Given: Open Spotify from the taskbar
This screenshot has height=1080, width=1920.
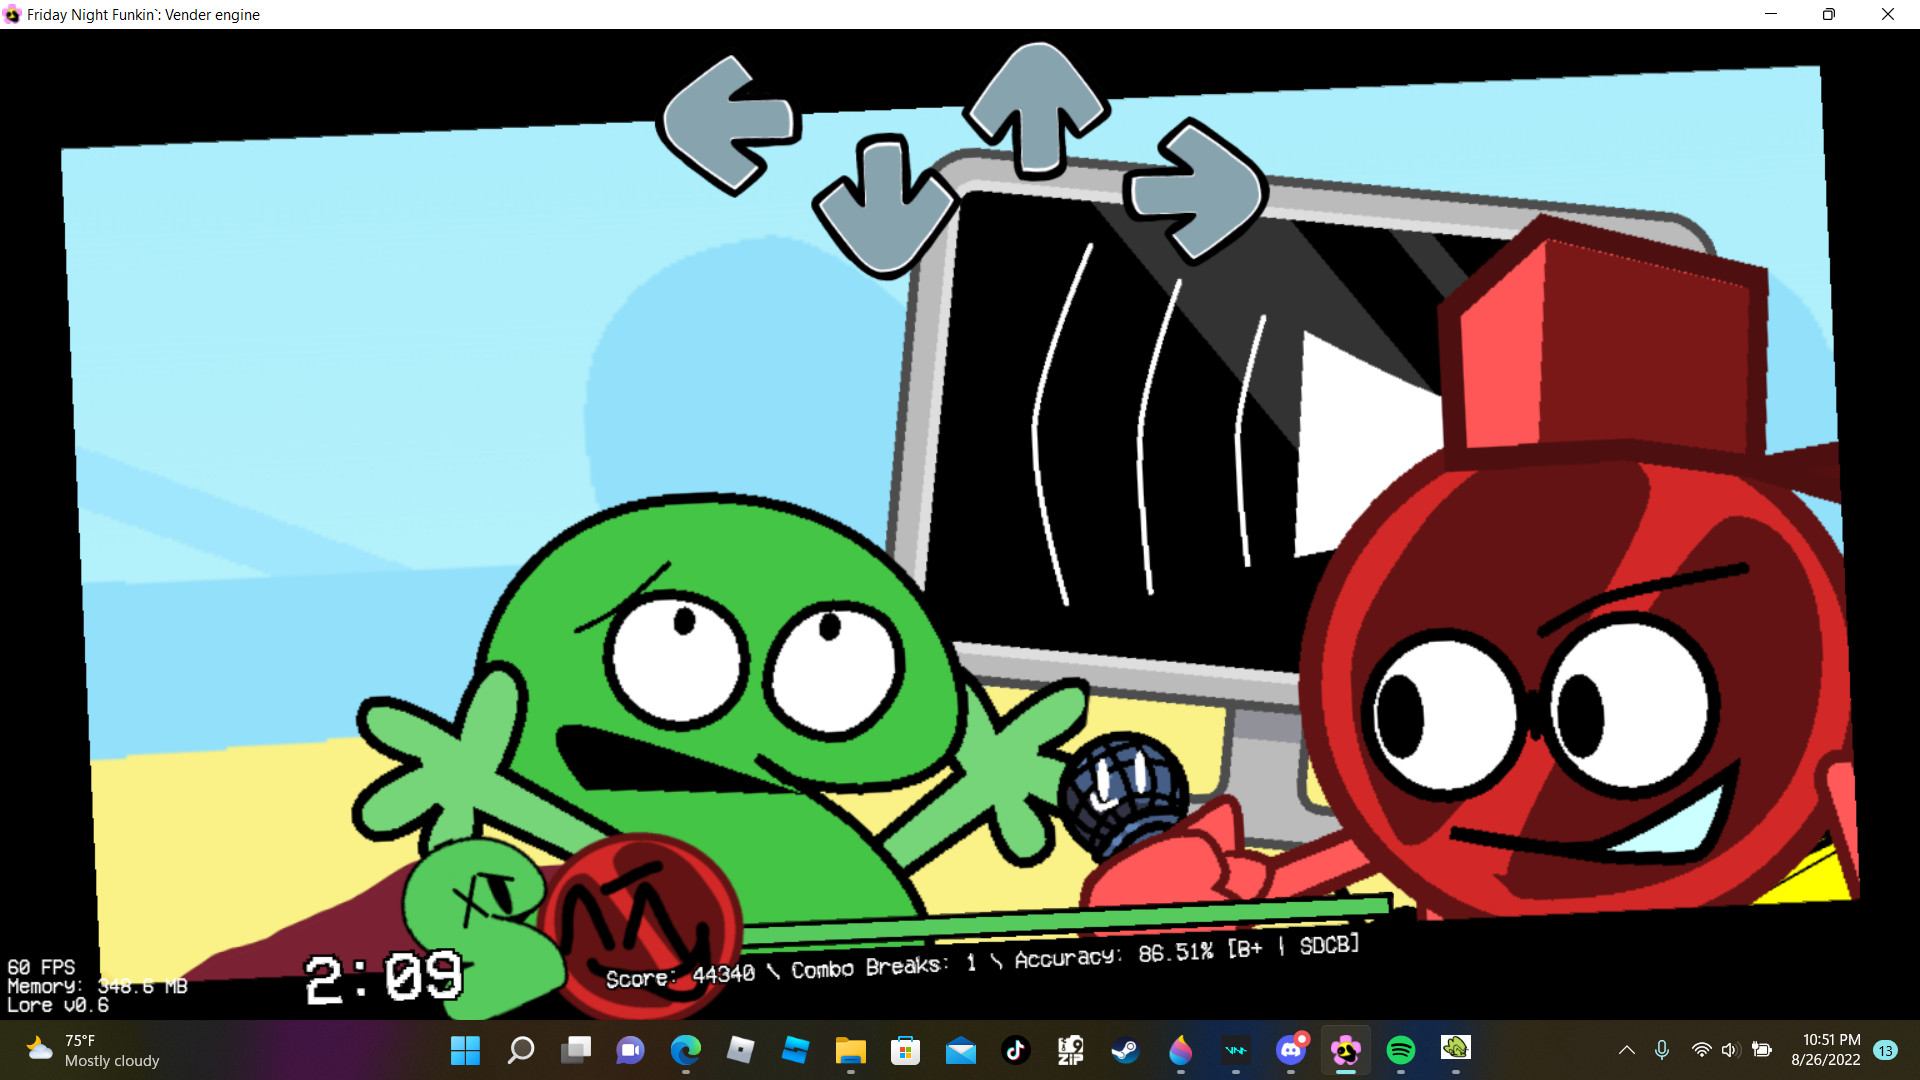Looking at the screenshot, I should pyautogui.click(x=1400, y=1050).
